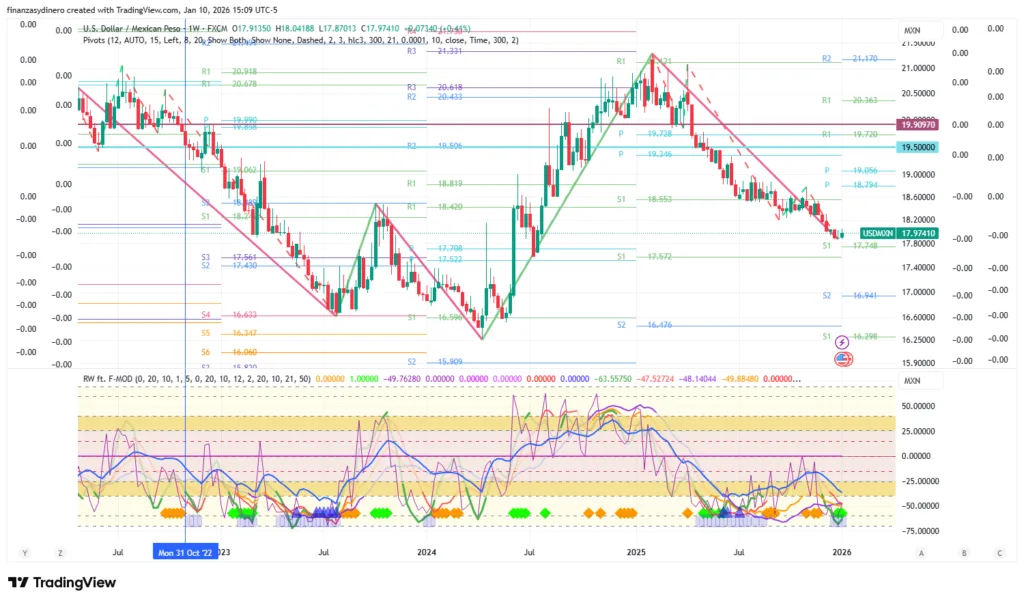The image size is (1024, 603).
Task: Click the C scale icon bottom right
Action: [998, 551]
